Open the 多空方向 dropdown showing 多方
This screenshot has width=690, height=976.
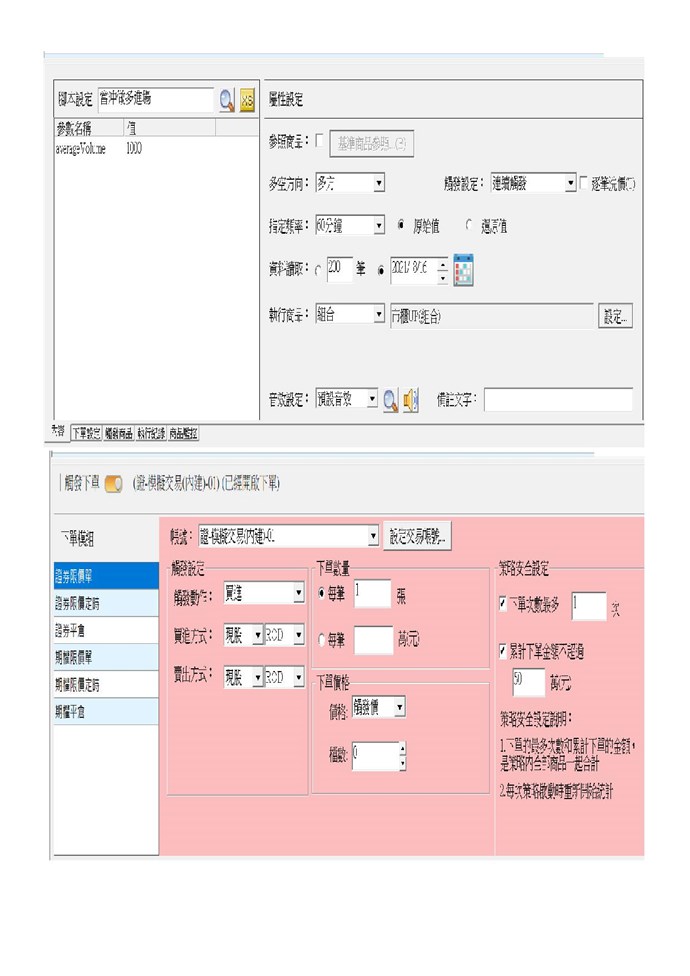[350, 183]
